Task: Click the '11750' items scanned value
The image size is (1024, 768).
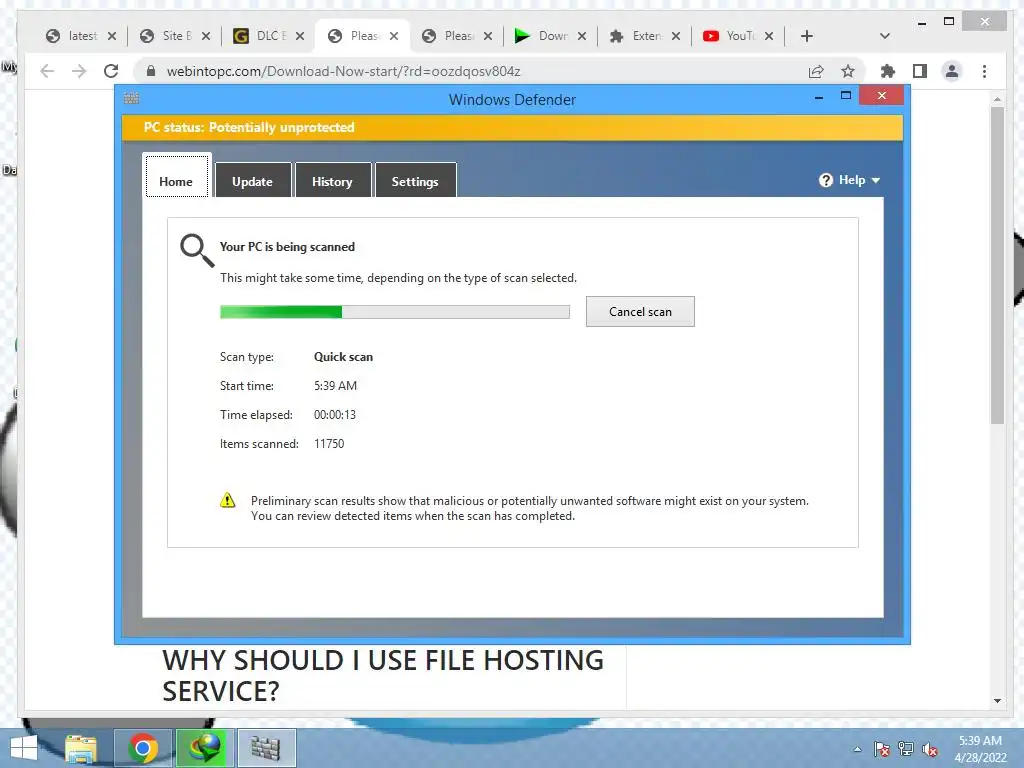Action: pyautogui.click(x=329, y=443)
